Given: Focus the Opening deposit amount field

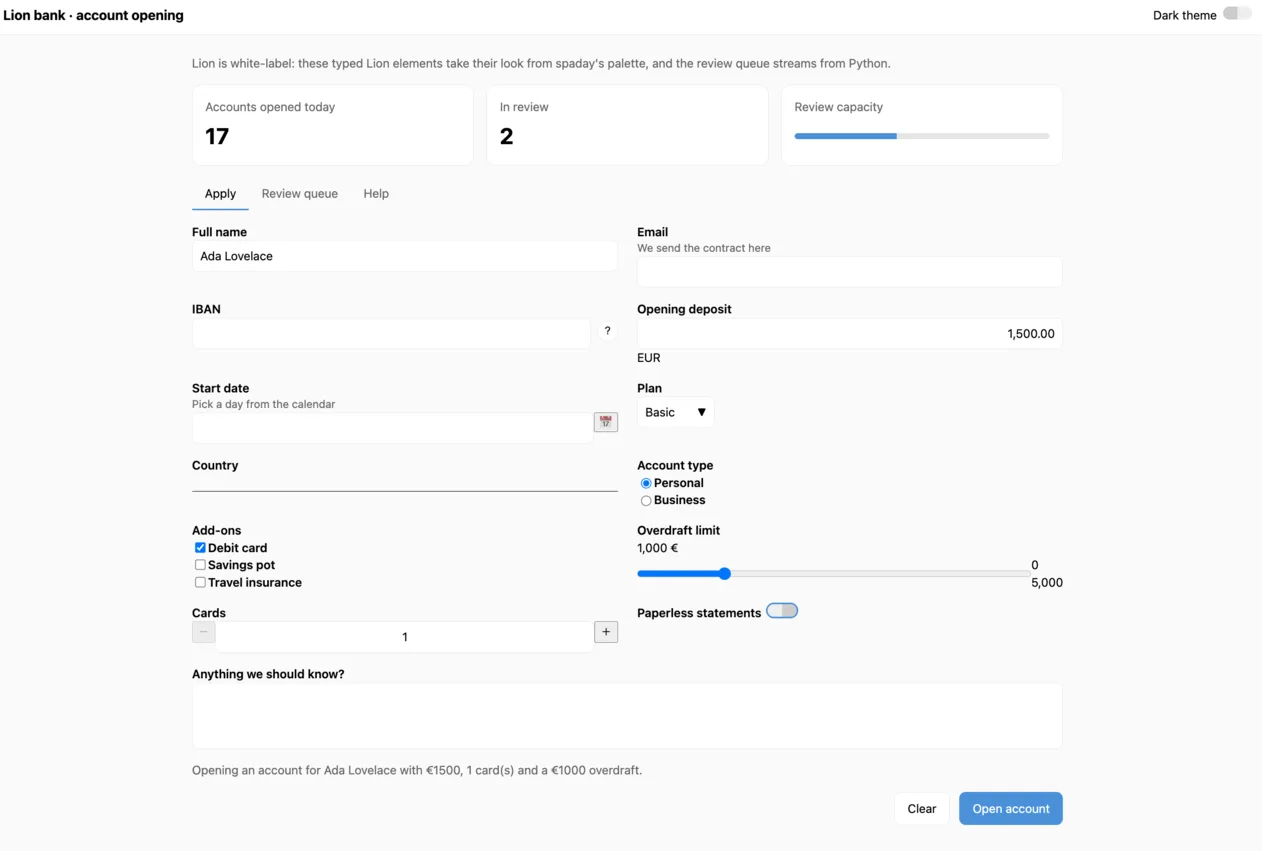Looking at the screenshot, I should 850,334.
